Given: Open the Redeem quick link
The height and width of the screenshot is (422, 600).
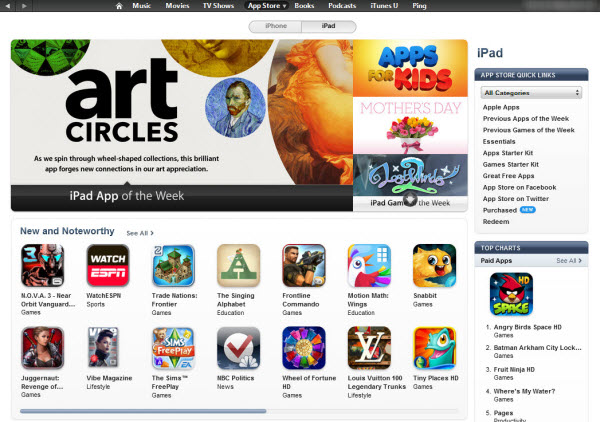Looking at the screenshot, I should tap(496, 222).
